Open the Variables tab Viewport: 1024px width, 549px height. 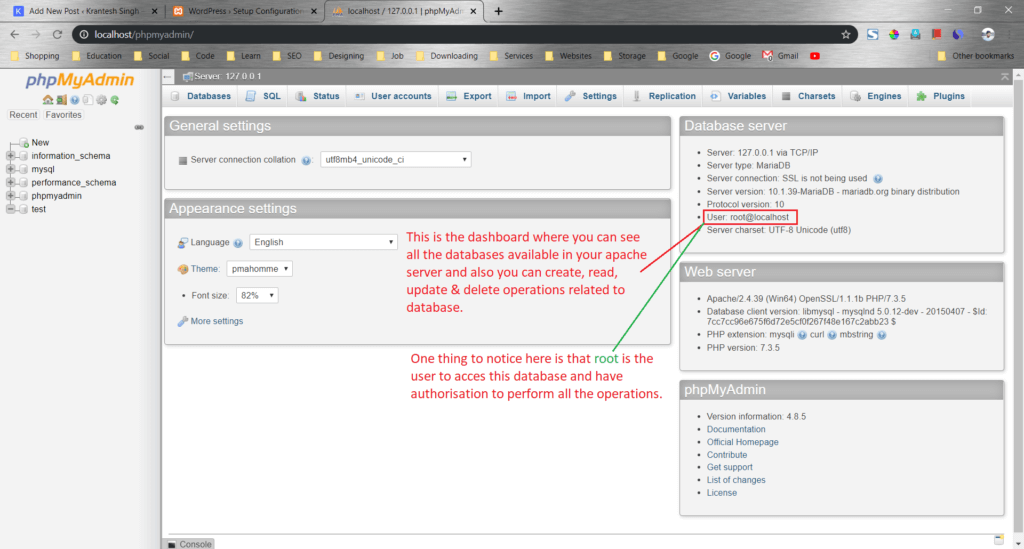coord(738,96)
